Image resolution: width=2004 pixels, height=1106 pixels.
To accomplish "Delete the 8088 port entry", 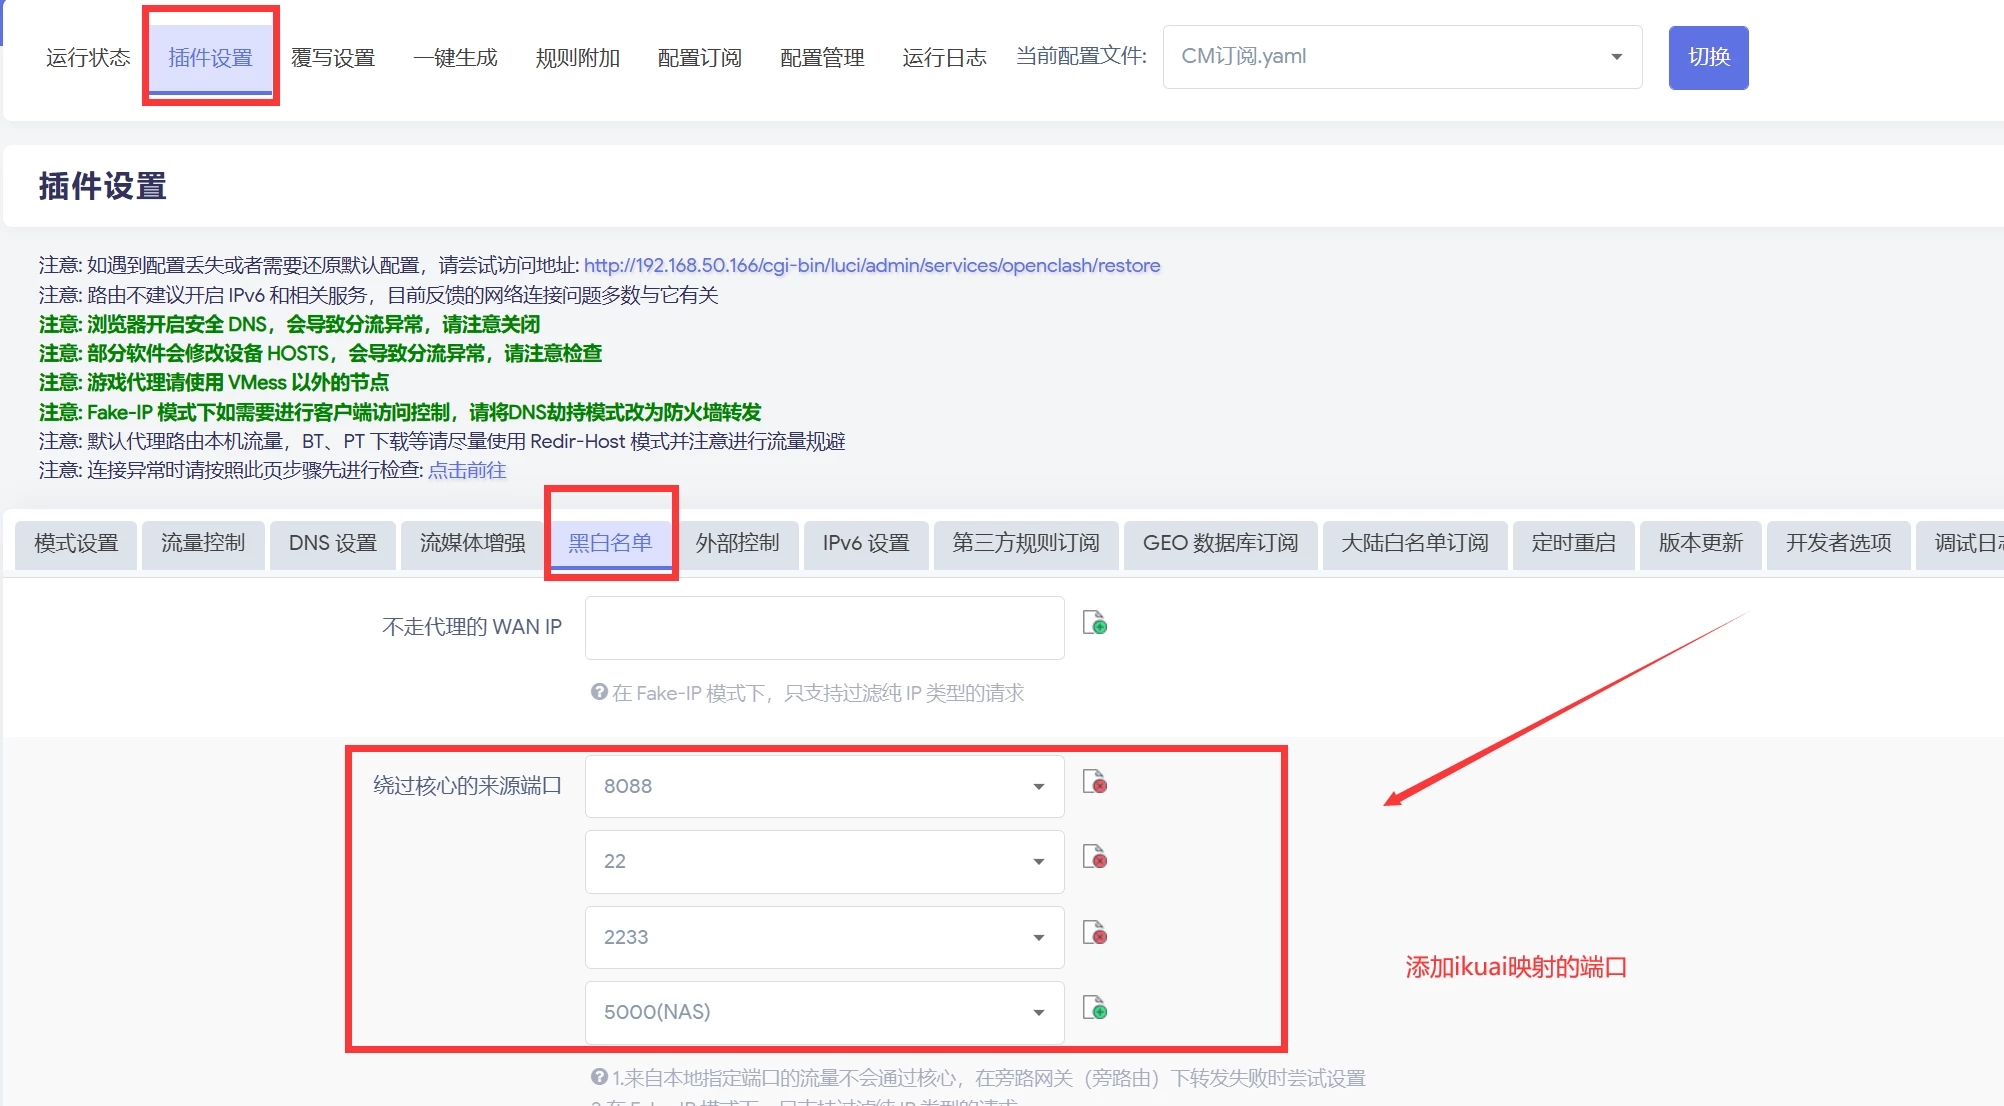I will coord(1095,782).
